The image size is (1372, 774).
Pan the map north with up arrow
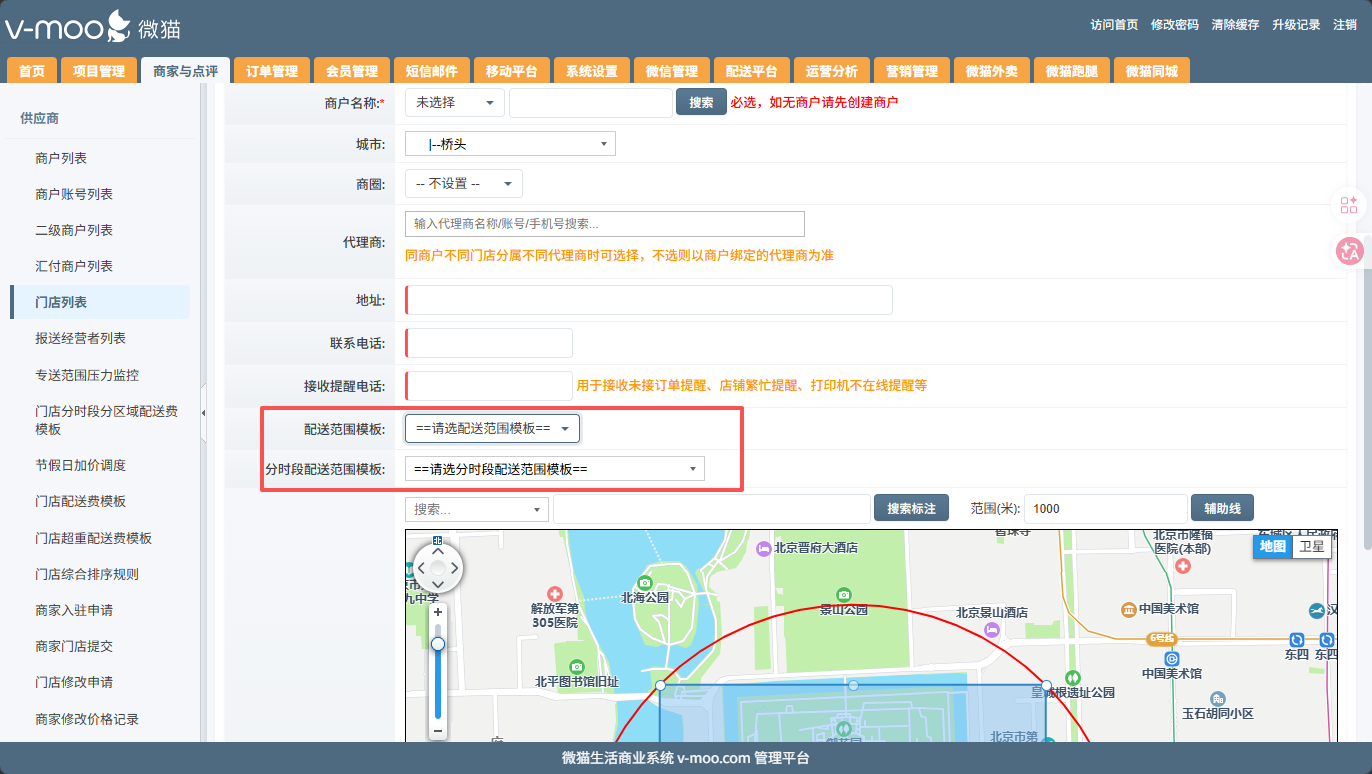(x=437, y=551)
